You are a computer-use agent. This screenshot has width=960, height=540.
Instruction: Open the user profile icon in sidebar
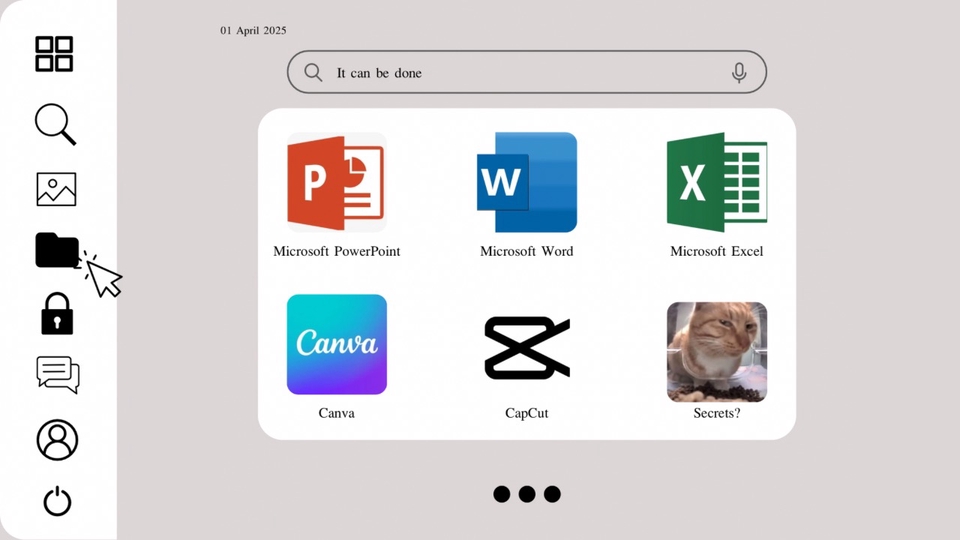57,440
